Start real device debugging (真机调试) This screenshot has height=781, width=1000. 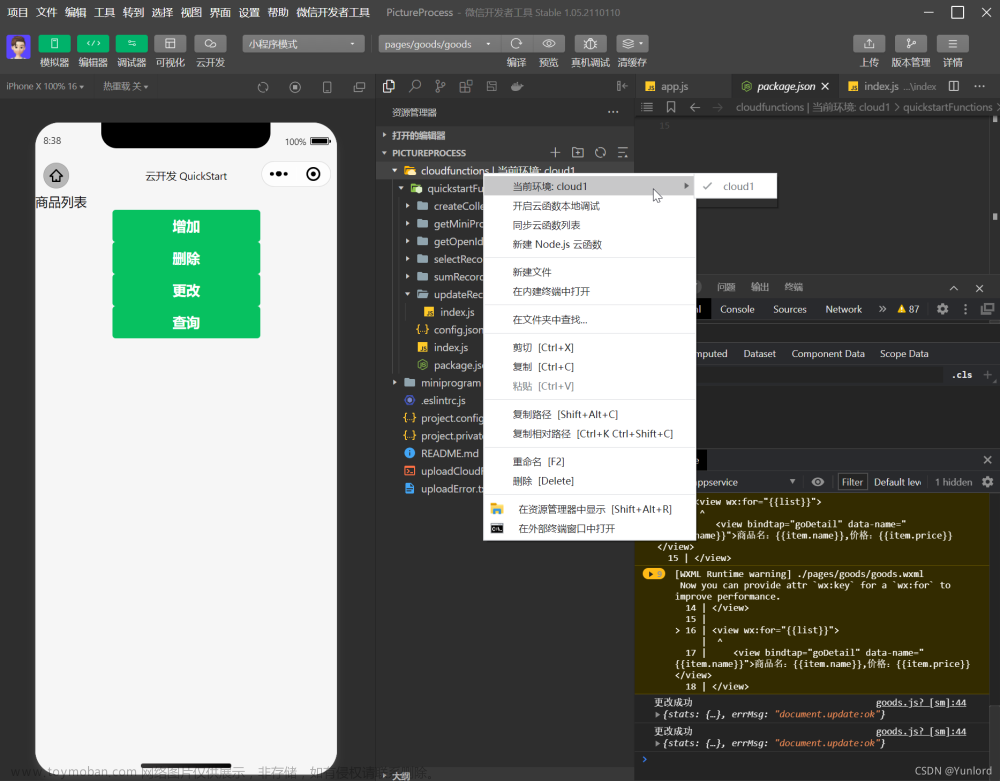(590, 43)
